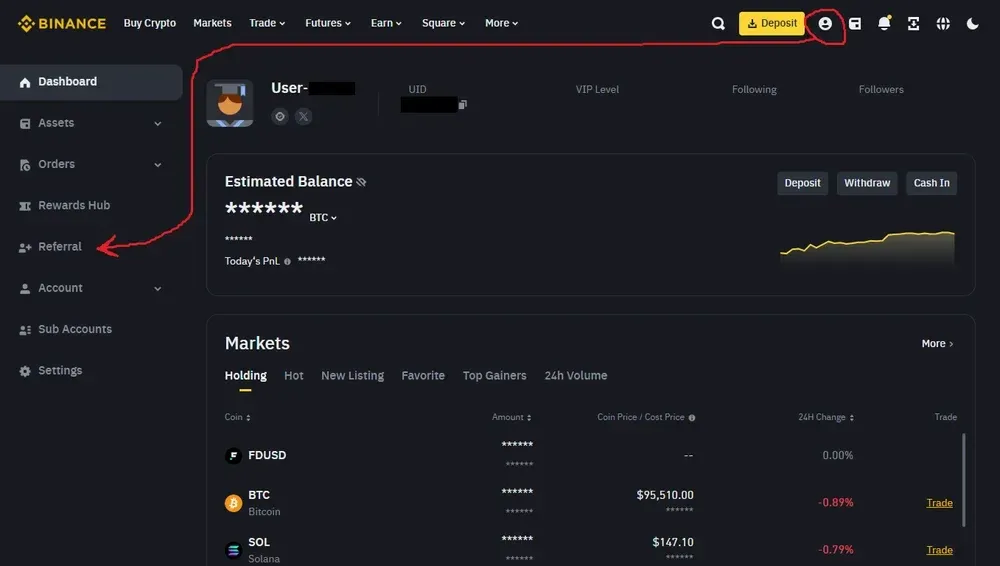Click Markets in top navigation
Screen dimensions: 1000x566
[212, 23]
